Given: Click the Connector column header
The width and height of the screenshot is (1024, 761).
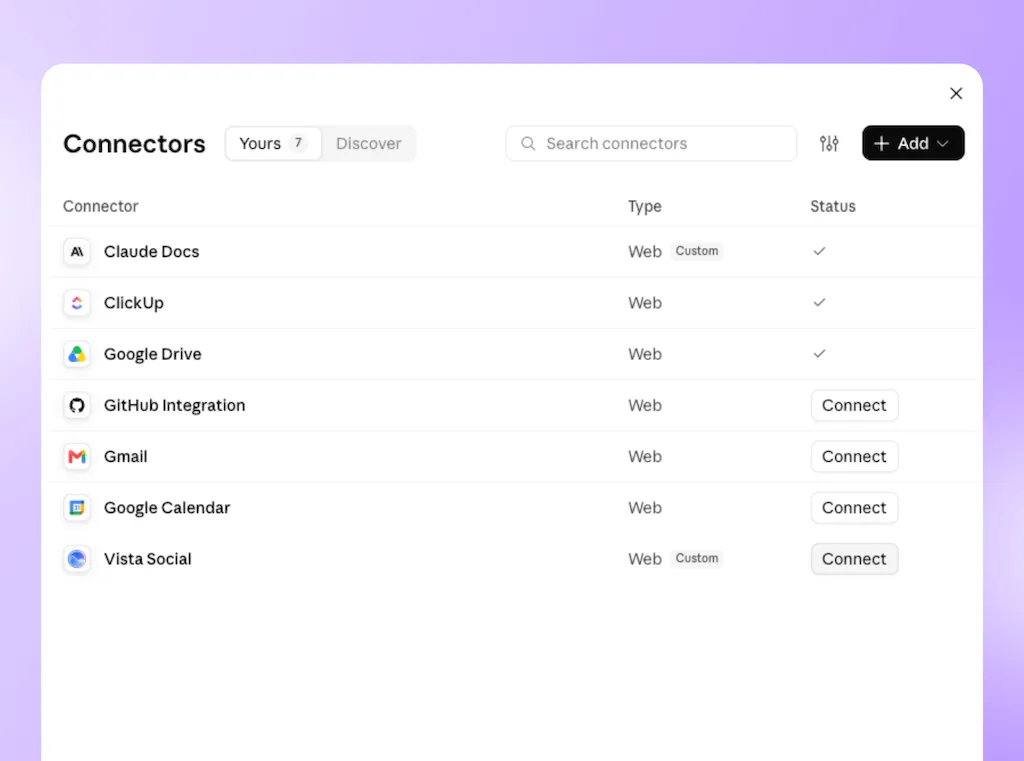Looking at the screenshot, I should pos(101,206).
